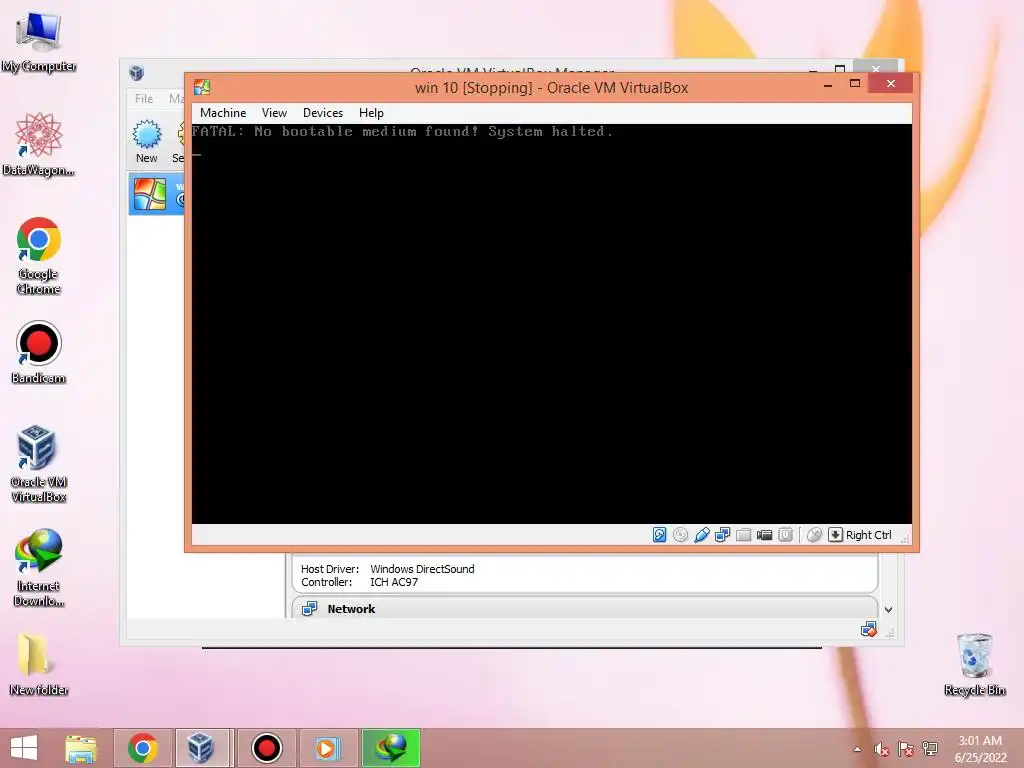Click the hard disk activity status icon
Viewport: 1024px width, 768px height.
coord(660,535)
